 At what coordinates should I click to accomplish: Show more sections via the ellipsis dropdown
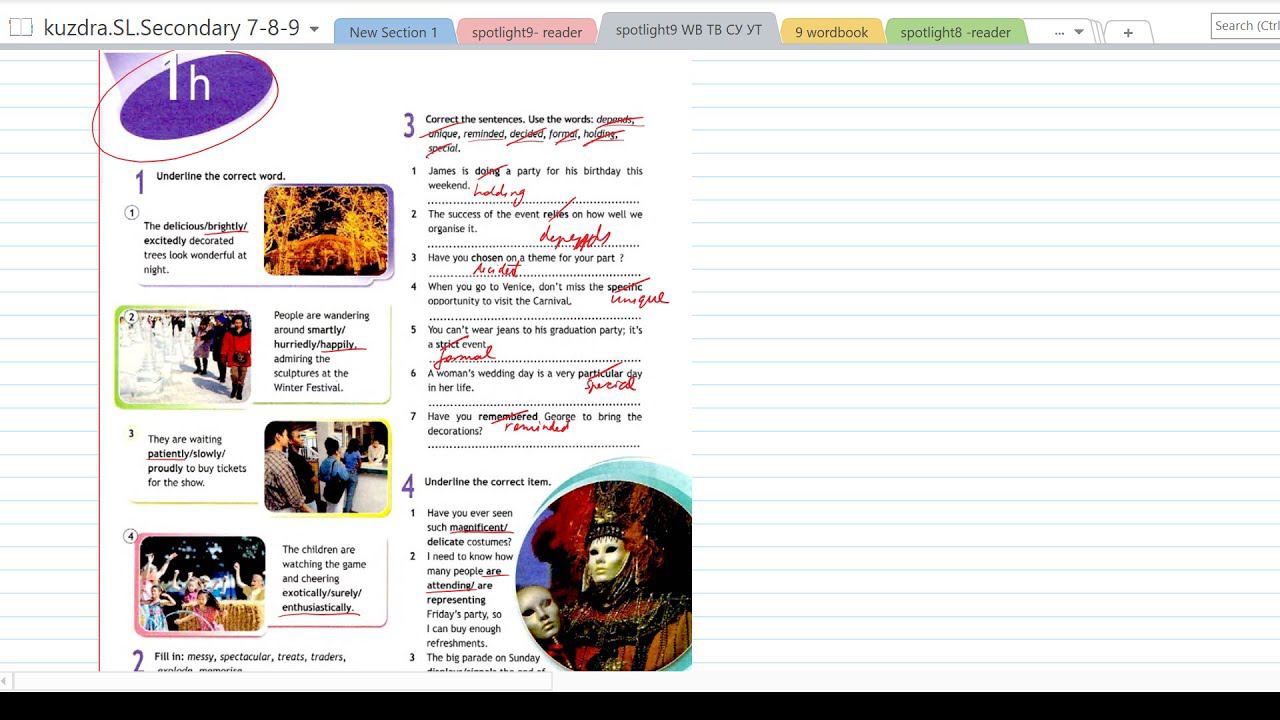(1068, 32)
